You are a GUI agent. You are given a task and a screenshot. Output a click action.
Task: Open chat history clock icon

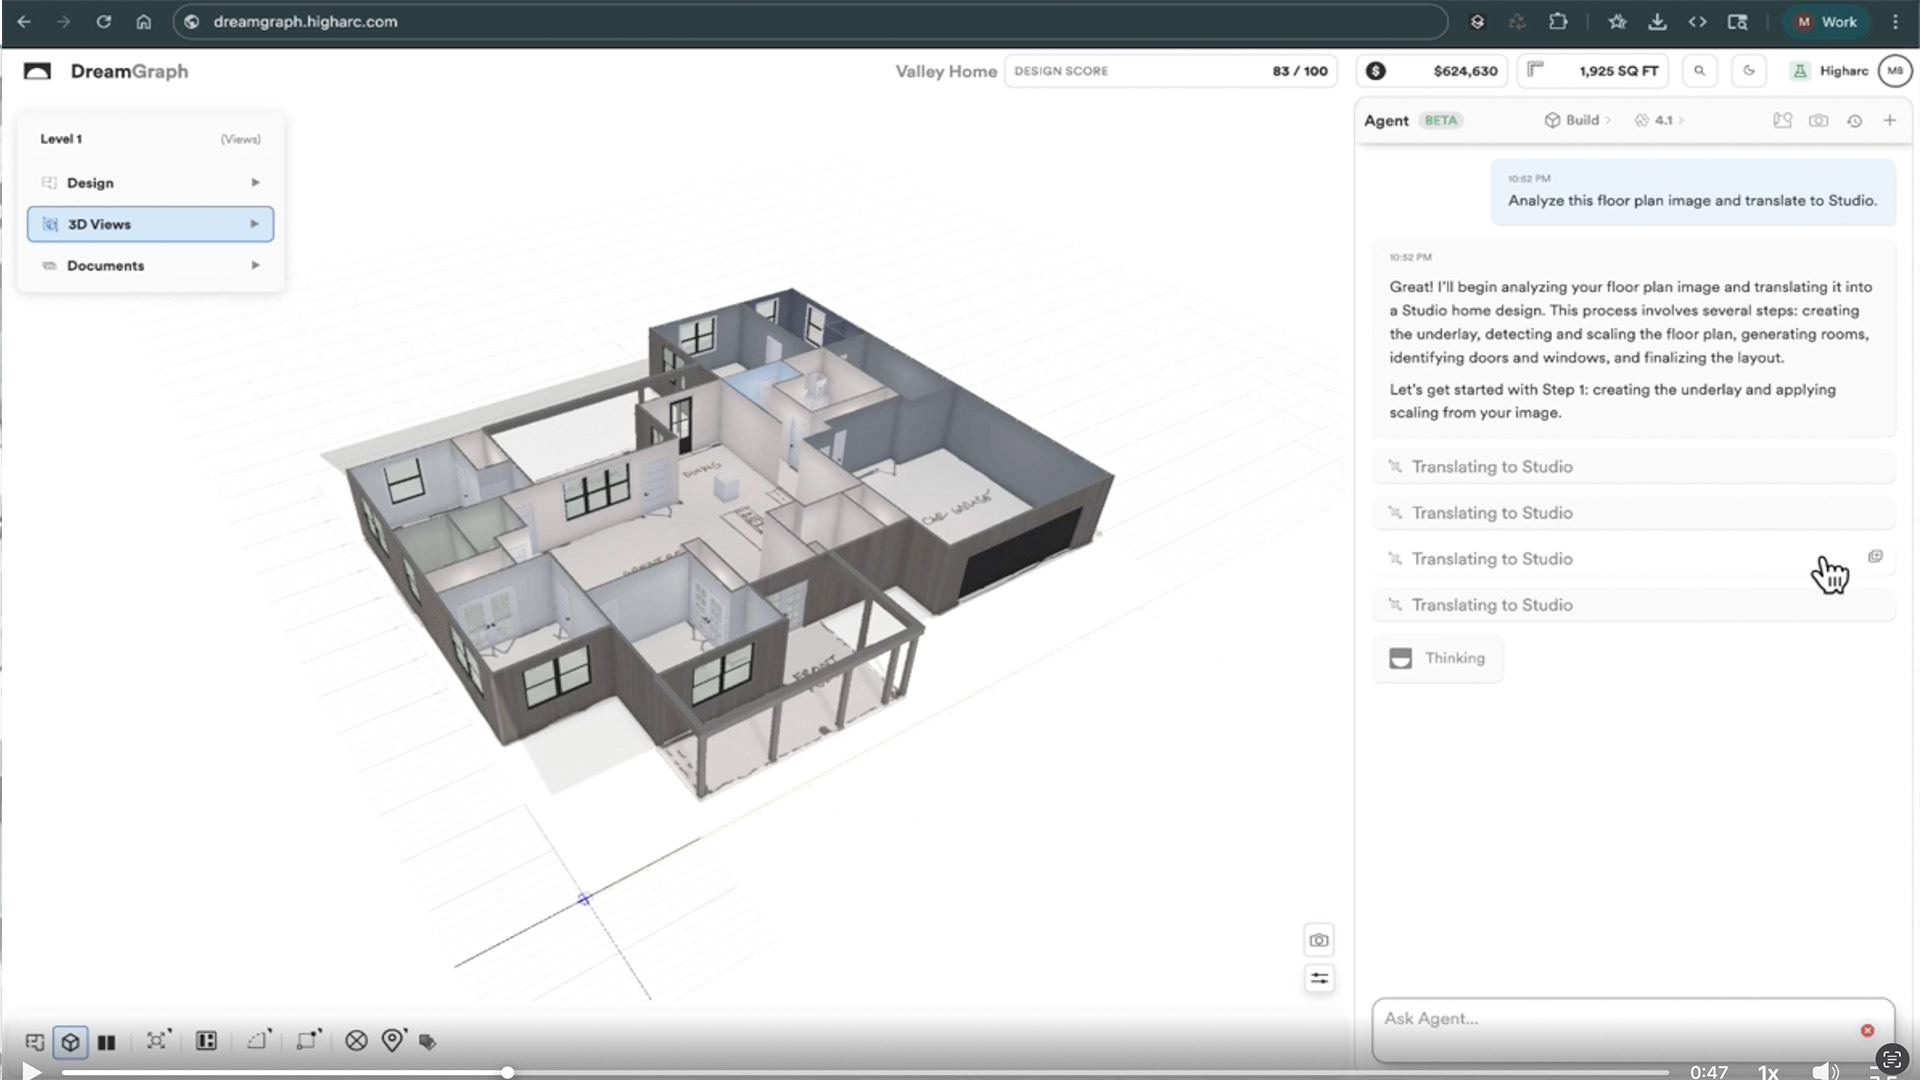(1854, 121)
